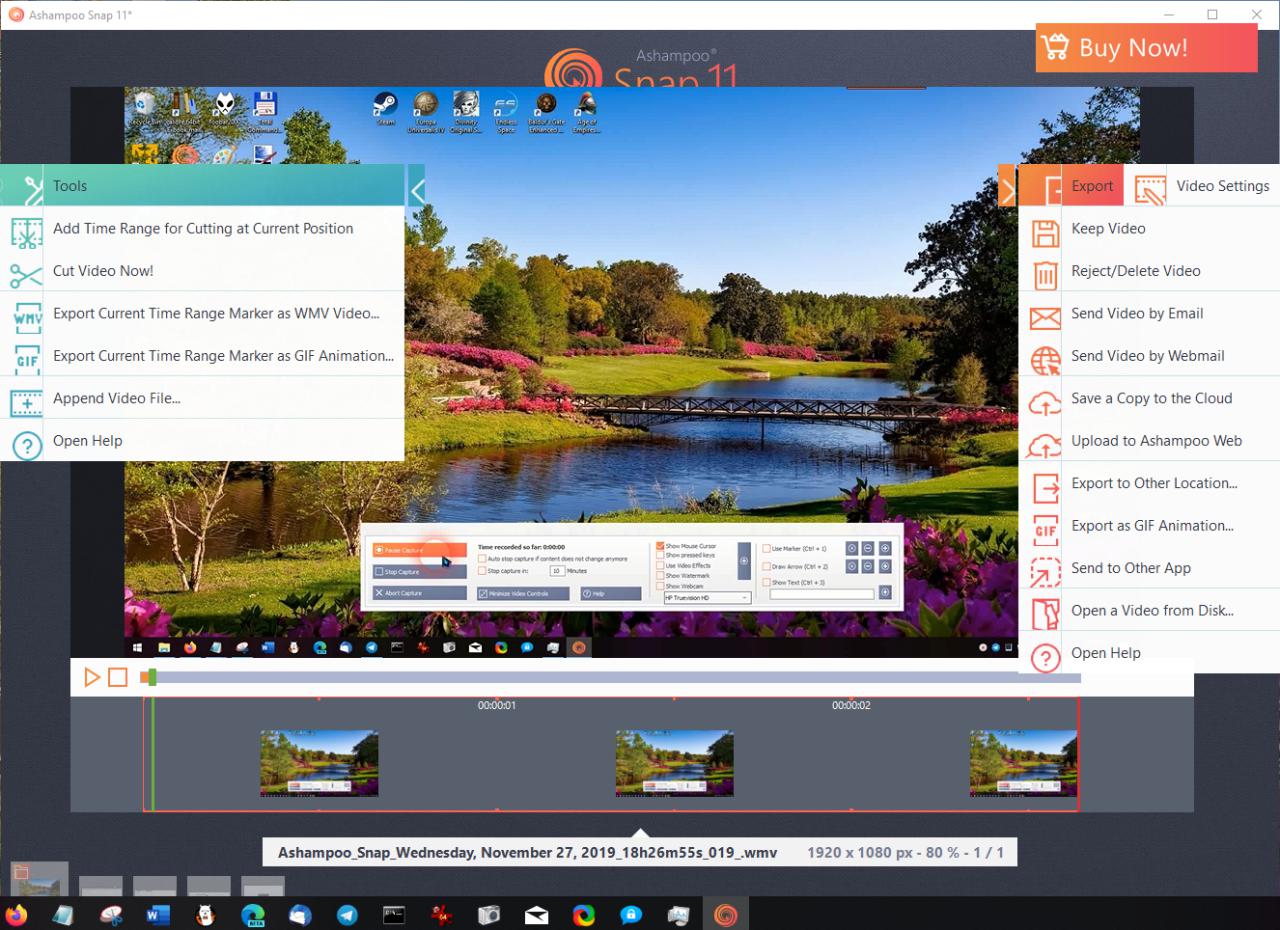
Task: Click the Tools panel header
Action: pos(203,186)
